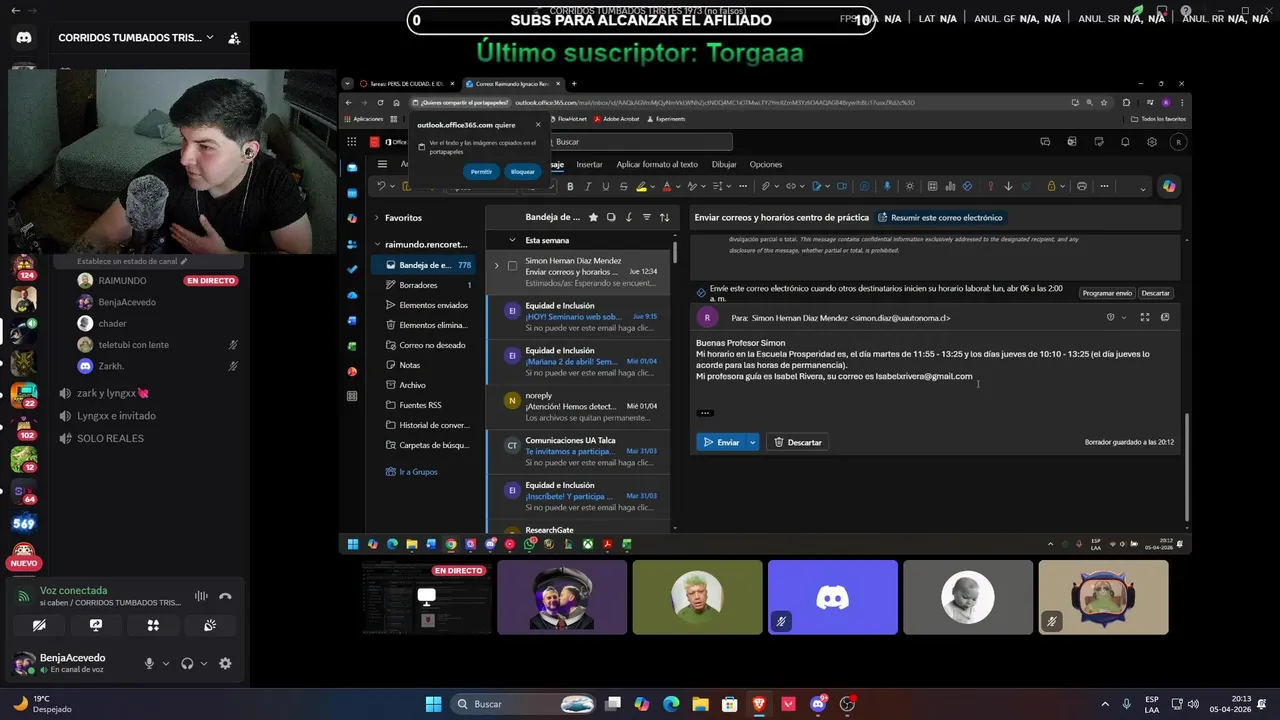Open OneDrive in Outlook left rail
Screen dimensions: 1280x720
[x=352, y=295]
